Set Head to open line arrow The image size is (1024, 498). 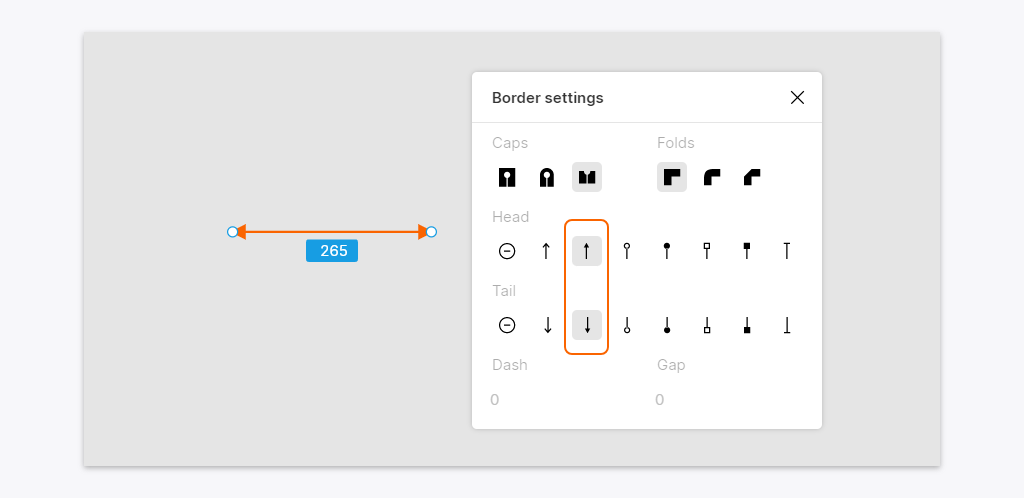547,251
